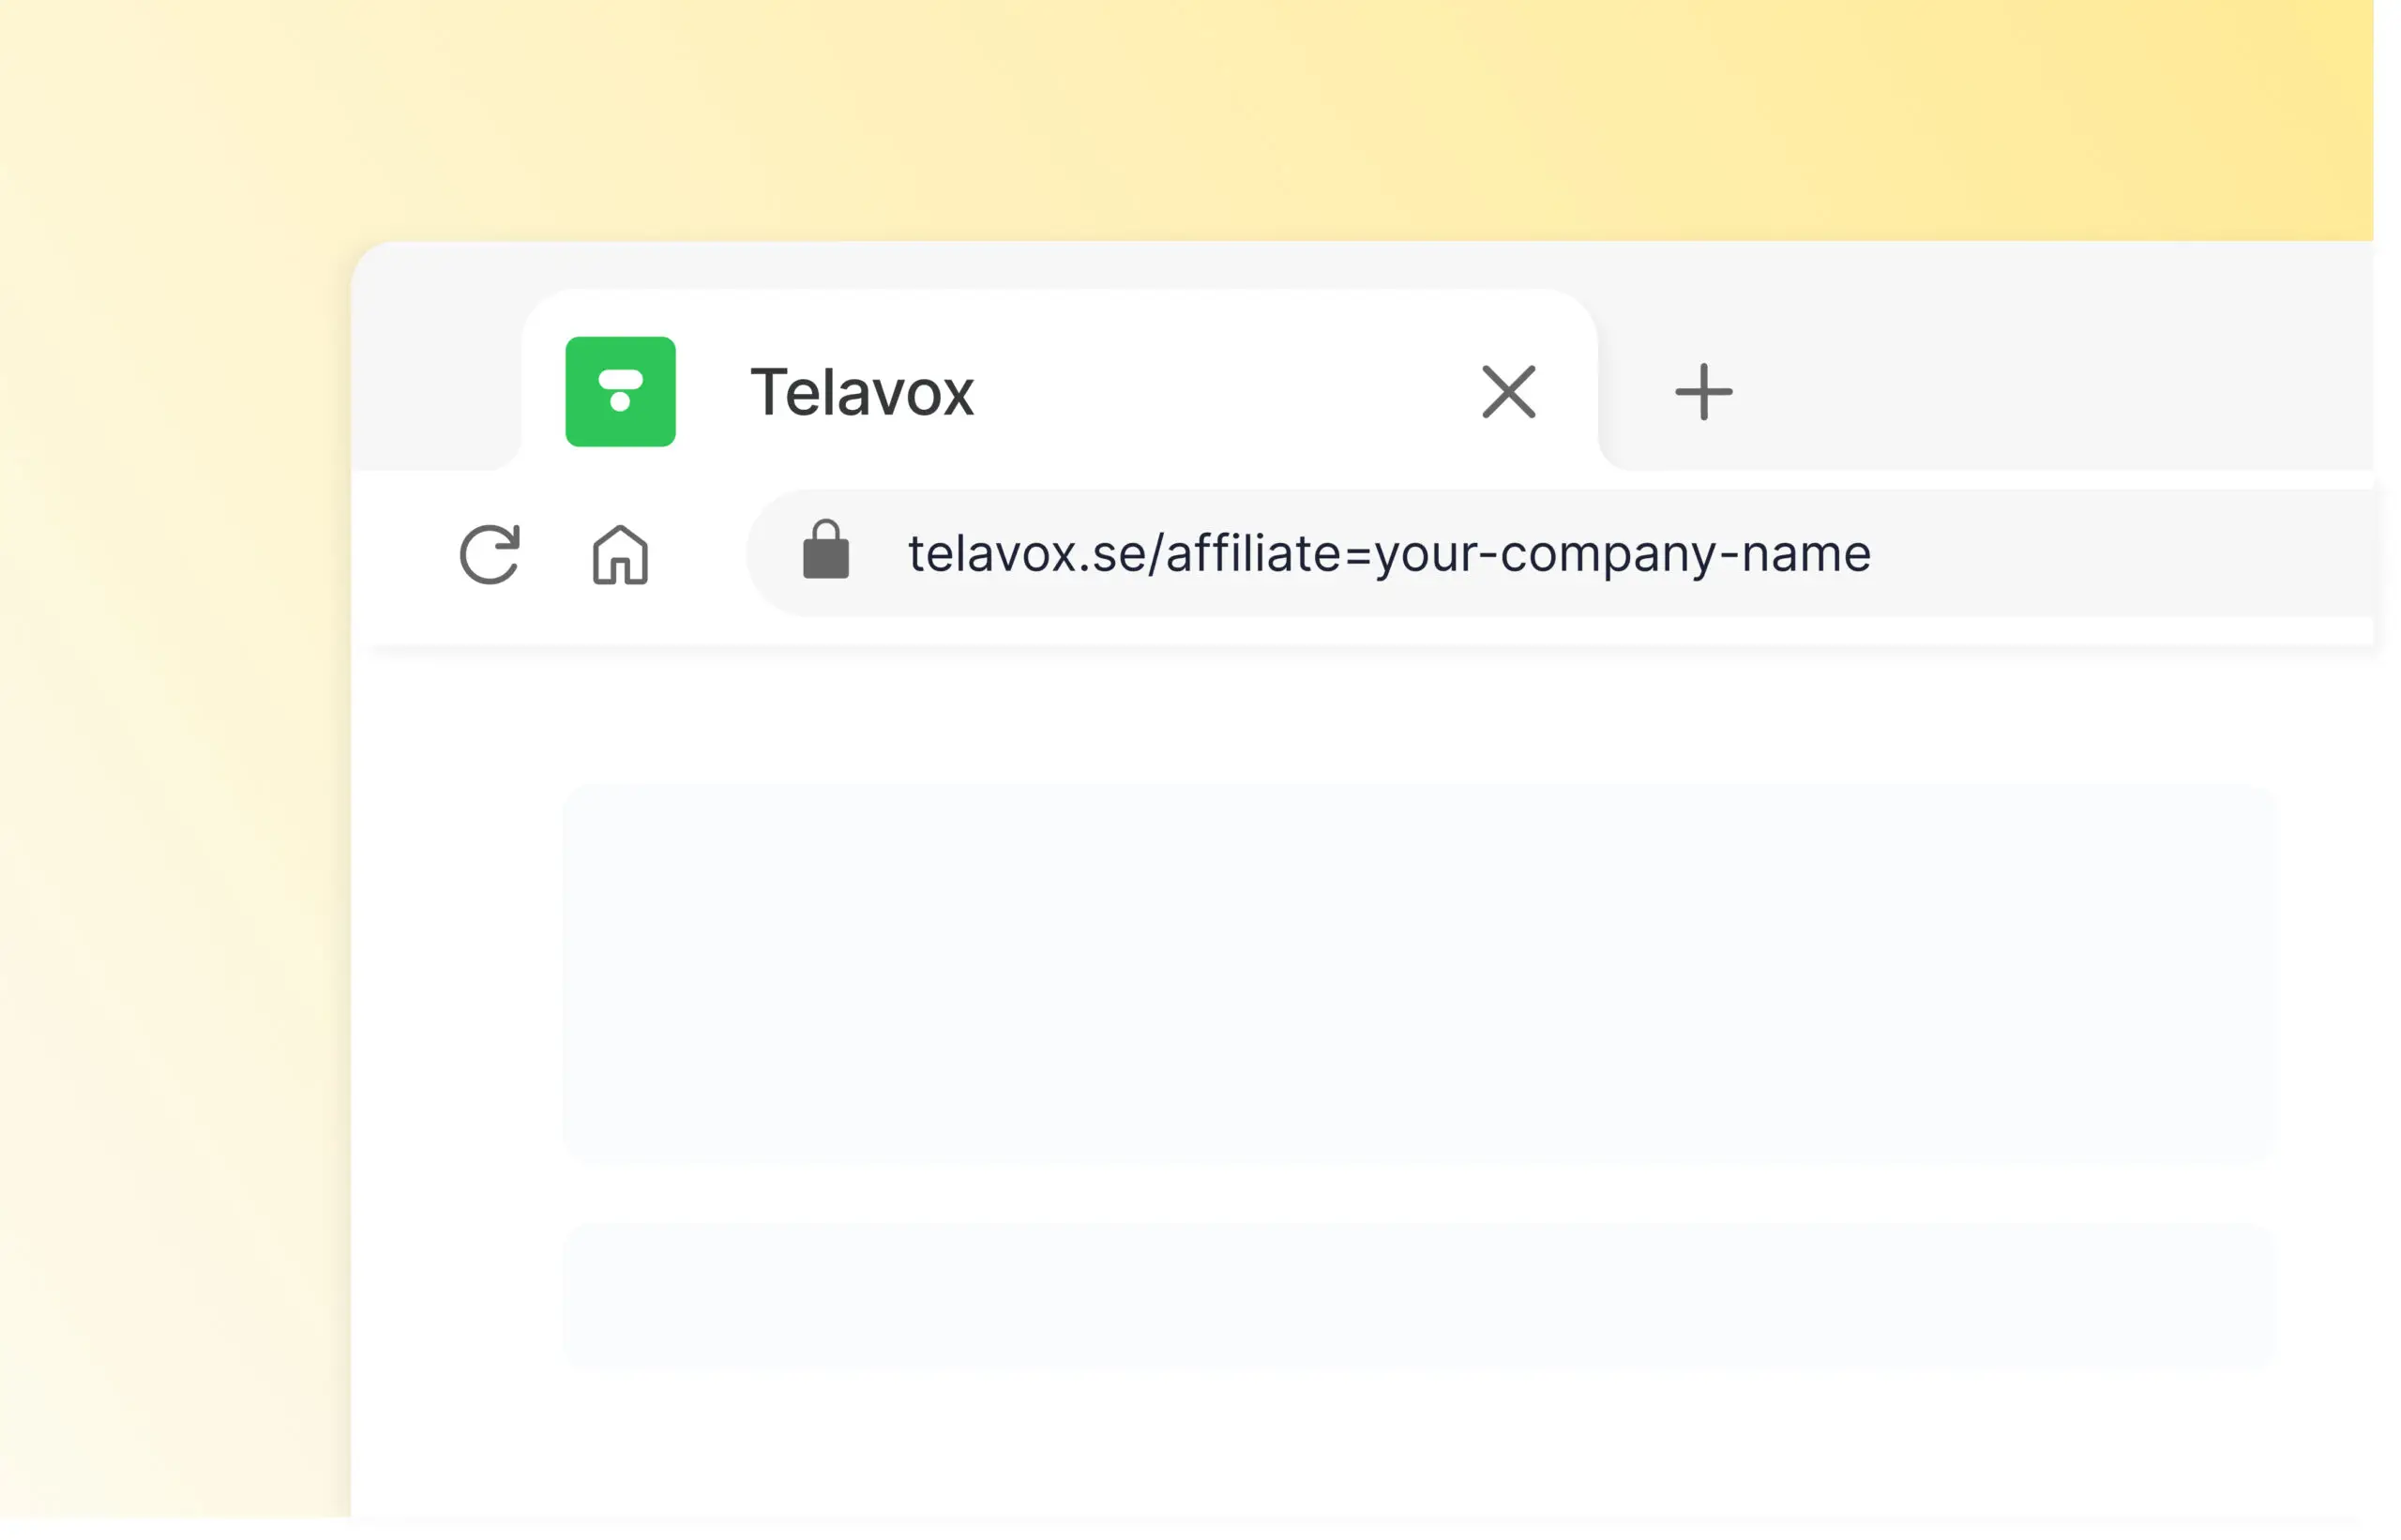Image resolution: width=2401 pixels, height=1540 pixels.
Task: Click the large upper placeholder content card
Action: pyautogui.click(x=1418, y=972)
